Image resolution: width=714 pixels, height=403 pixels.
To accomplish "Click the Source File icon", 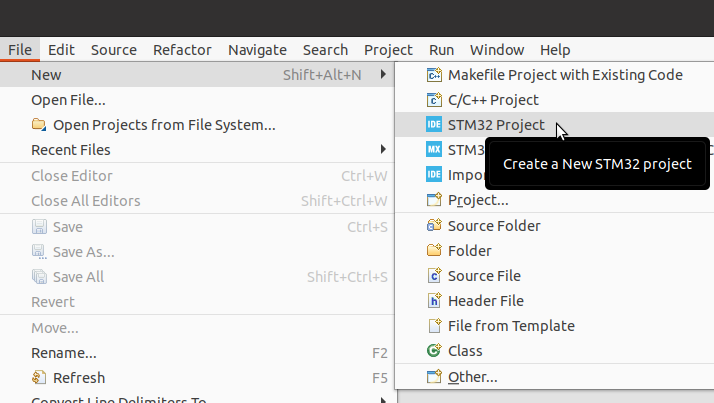I will [434, 275].
